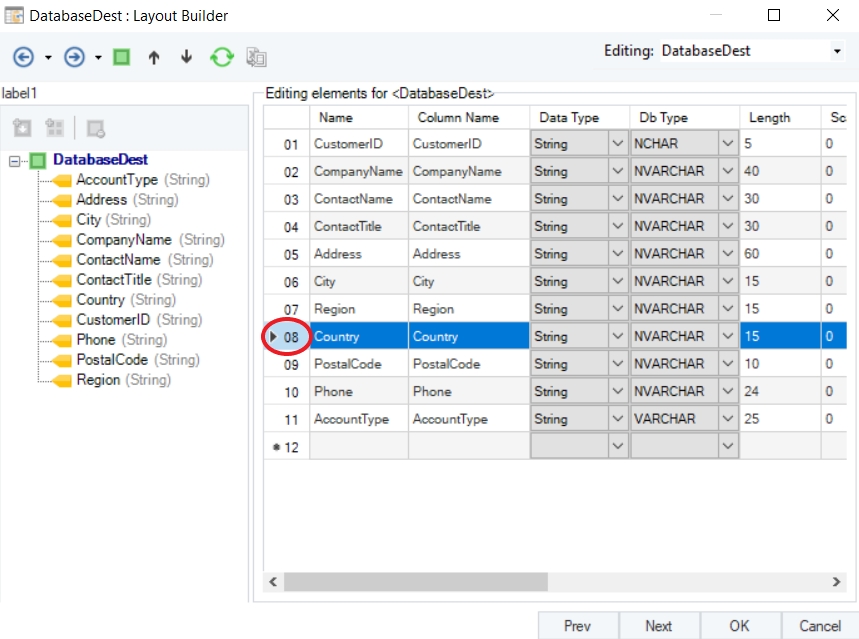Click the Length cell for Phone row
The width and height of the screenshot is (859, 639).
coord(779,392)
